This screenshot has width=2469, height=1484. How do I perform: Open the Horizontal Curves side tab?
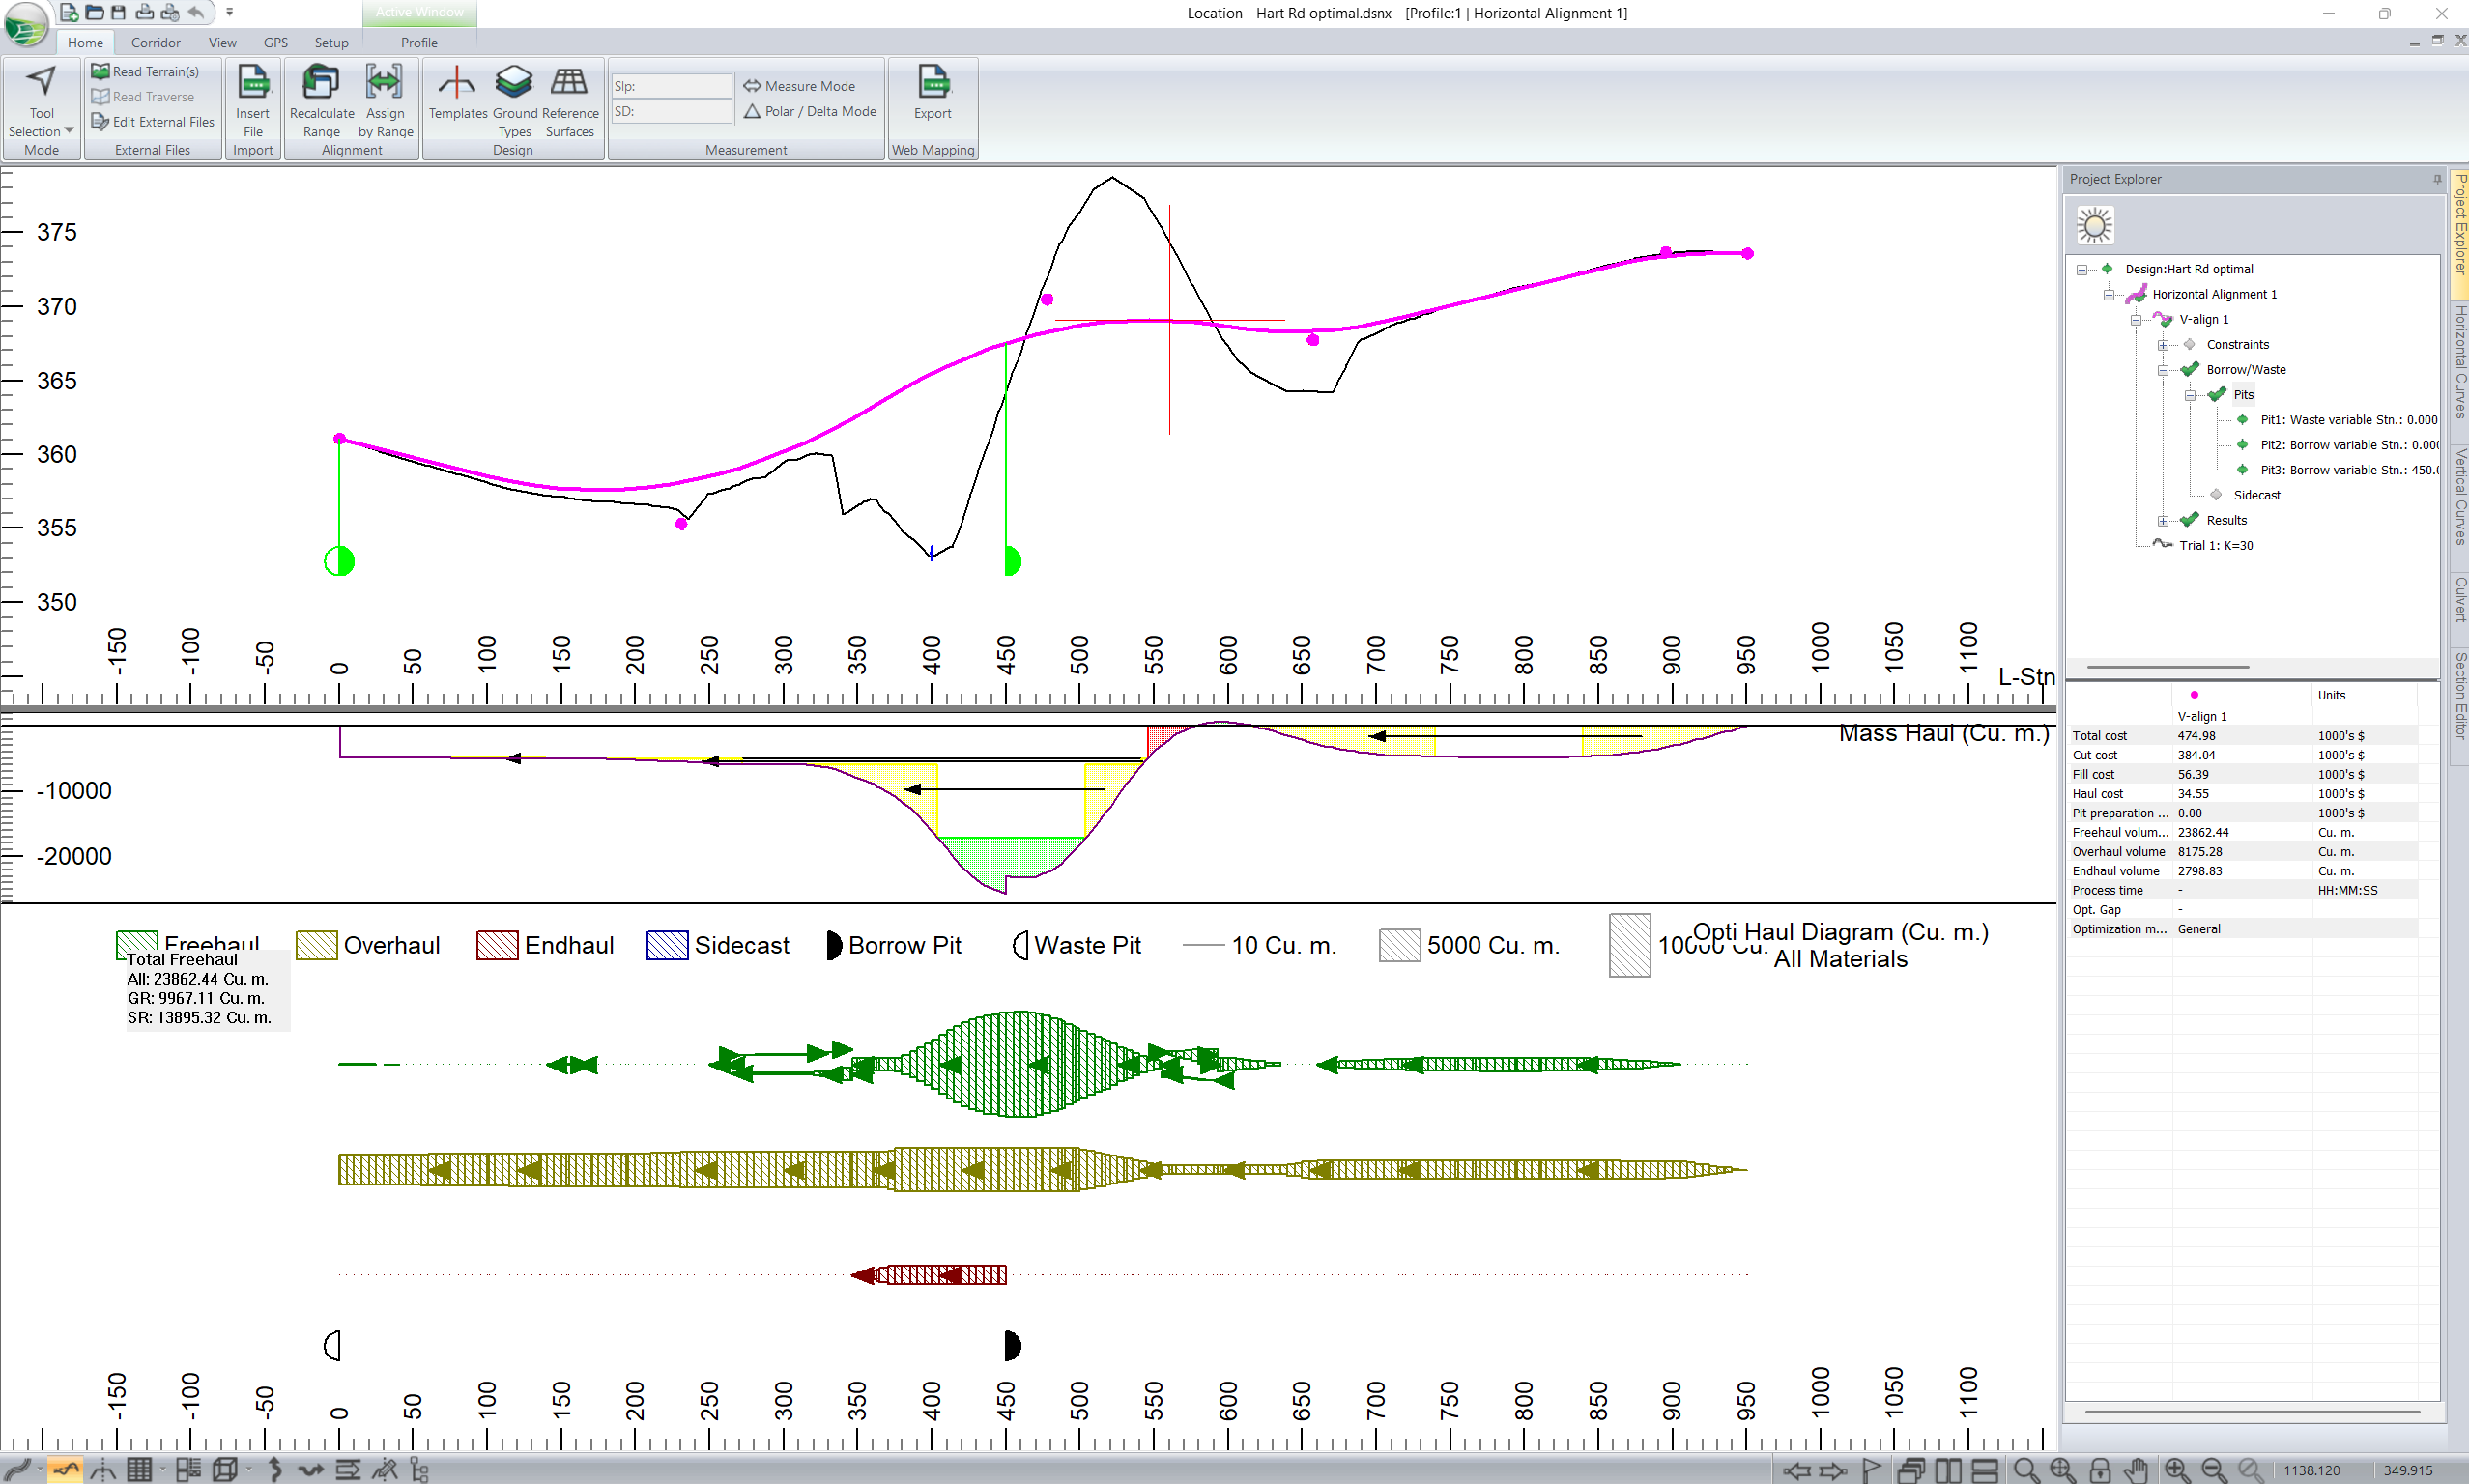tap(2460, 361)
